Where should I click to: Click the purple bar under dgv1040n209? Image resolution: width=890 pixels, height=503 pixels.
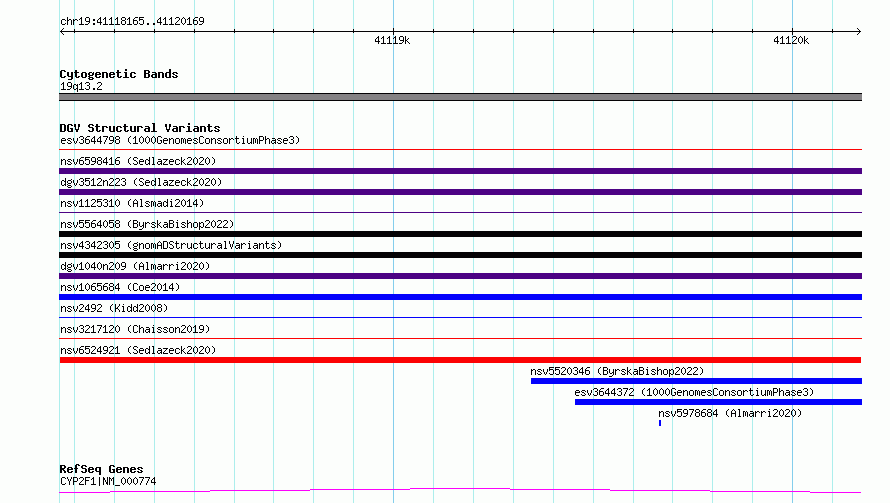click(460, 276)
